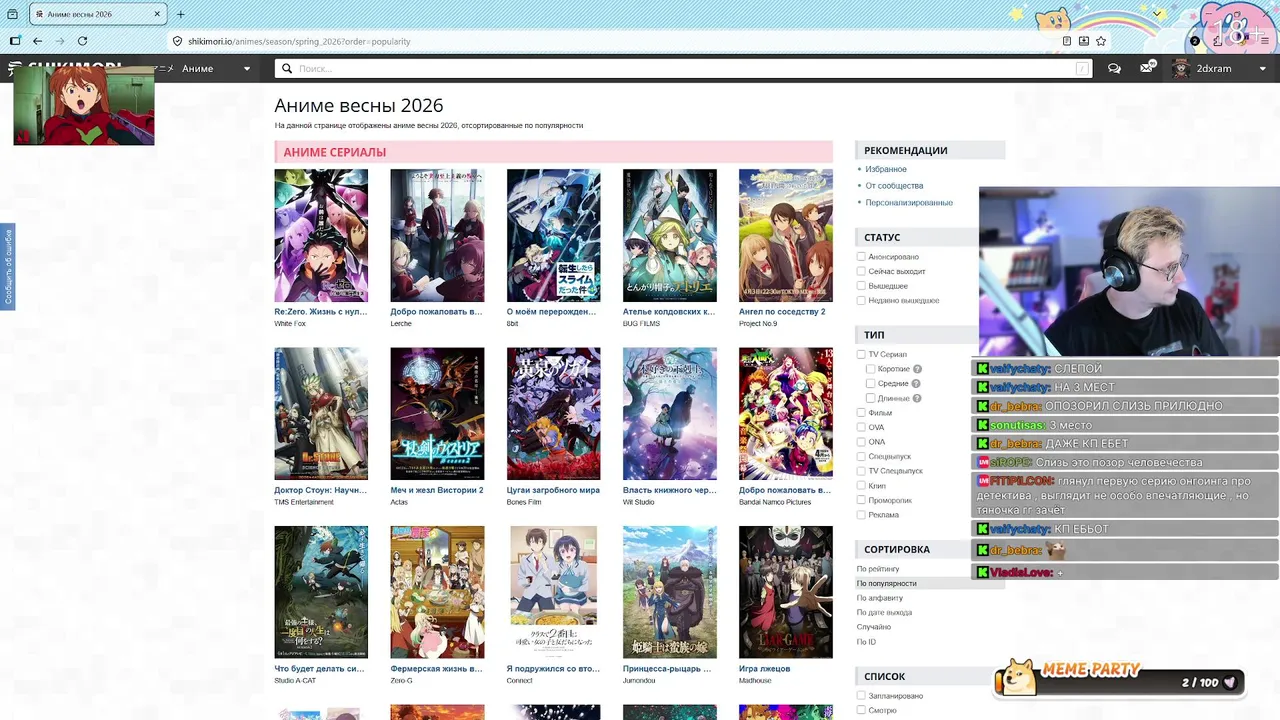Open От сообщества recommendations
This screenshot has height=720, width=1280.
(894, 185)
